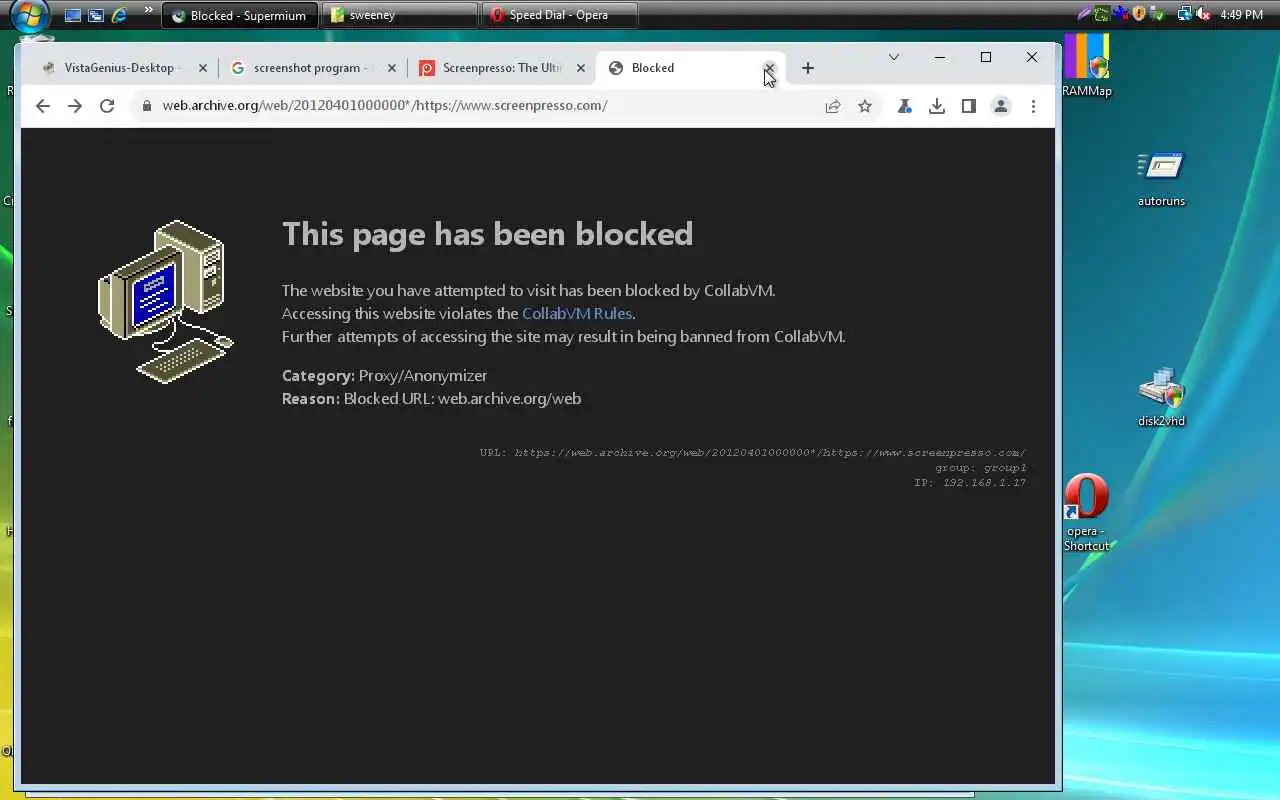Open the CollabVM Rules link
Image resolution: width=1280 pixels, height=800 pixels.
[577, 313]
